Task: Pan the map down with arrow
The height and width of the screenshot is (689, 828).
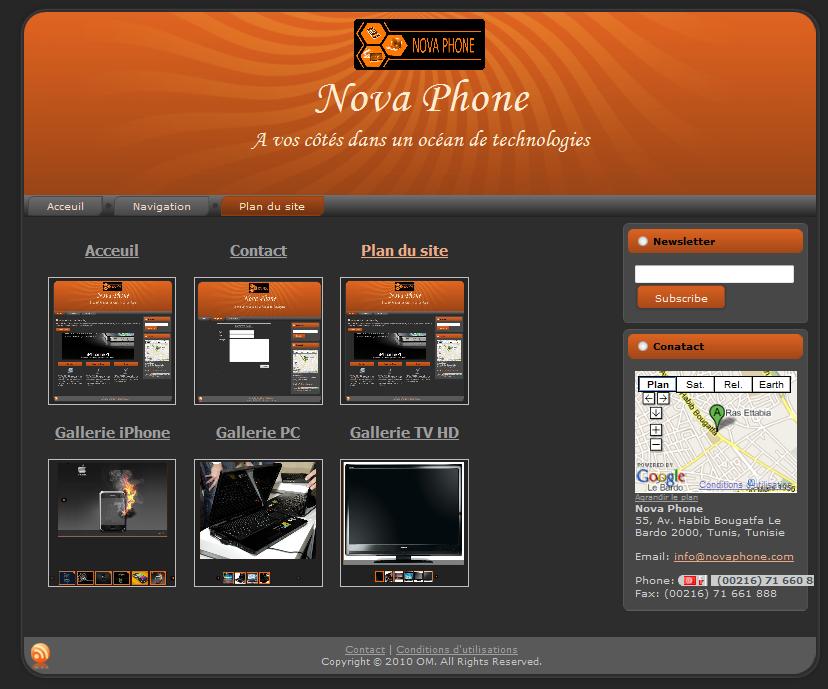Action: pos(656,412)
